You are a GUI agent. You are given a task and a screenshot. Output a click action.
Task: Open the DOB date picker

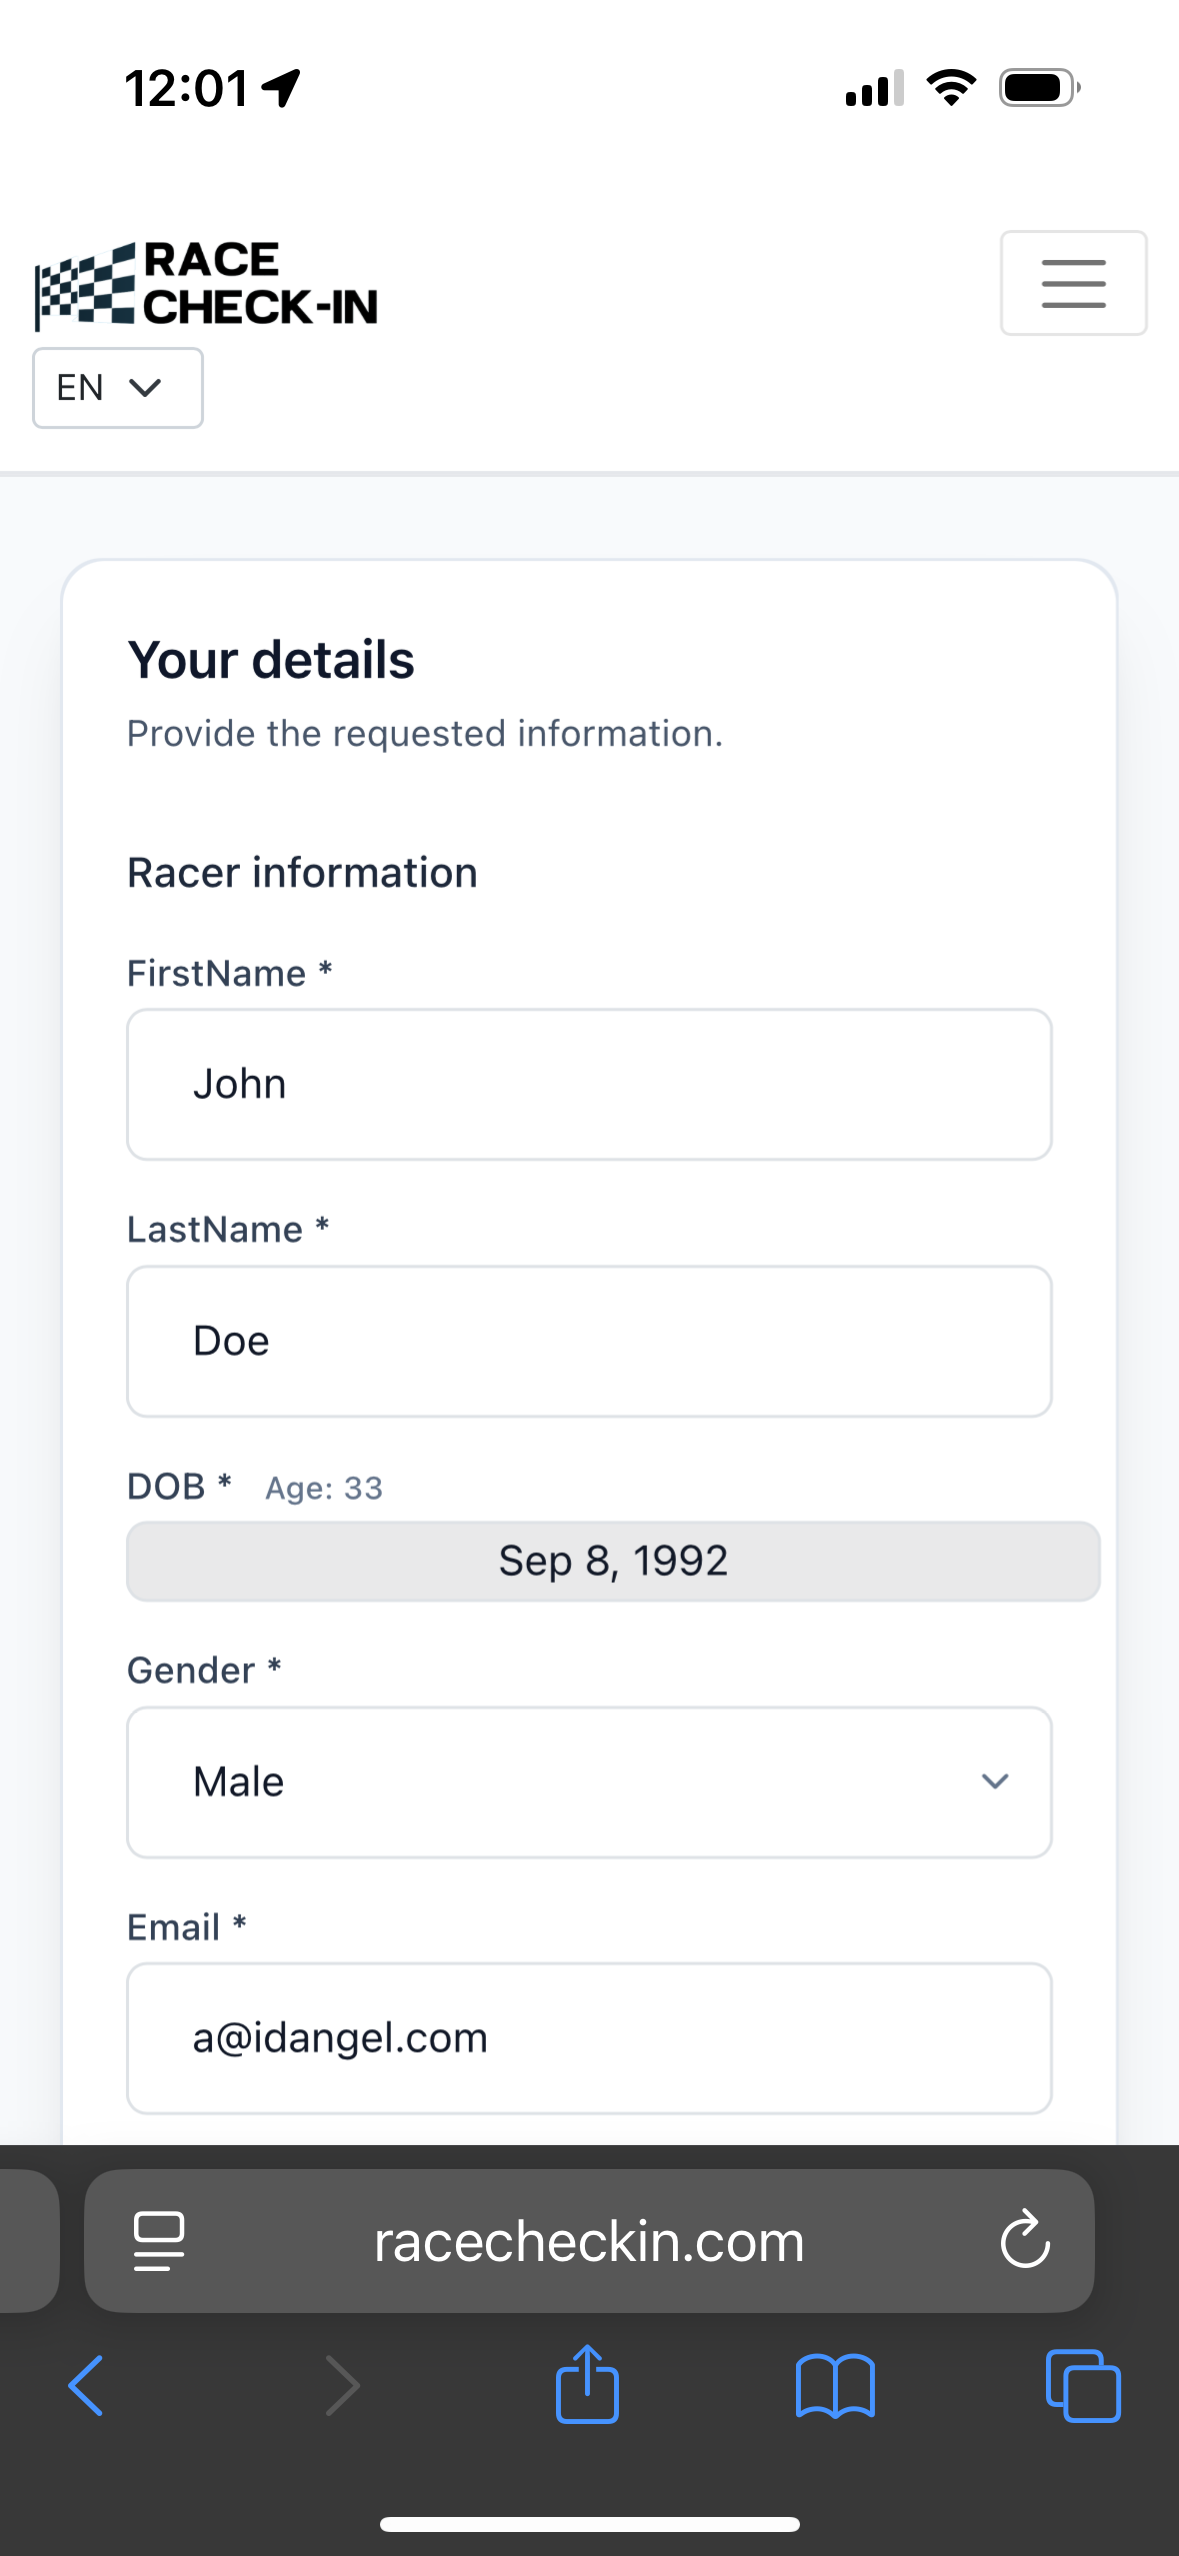tap(613, 1561)
